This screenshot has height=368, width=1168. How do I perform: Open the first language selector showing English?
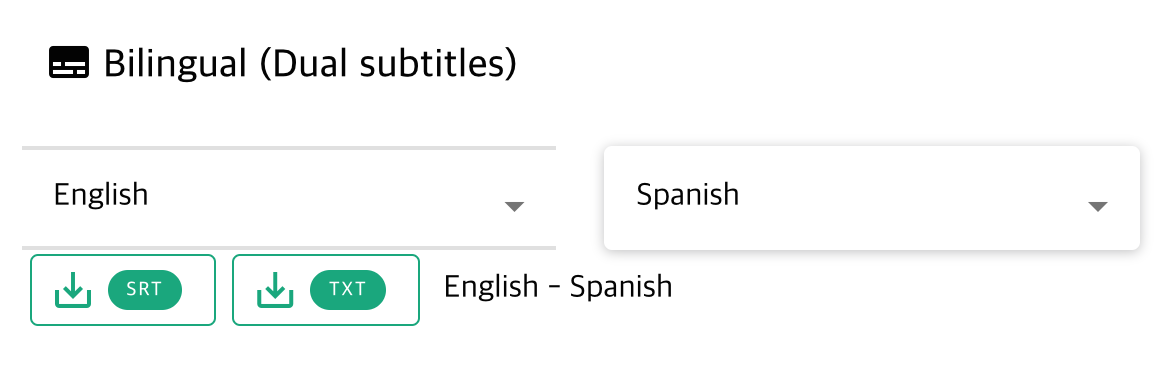pos(289,198)
